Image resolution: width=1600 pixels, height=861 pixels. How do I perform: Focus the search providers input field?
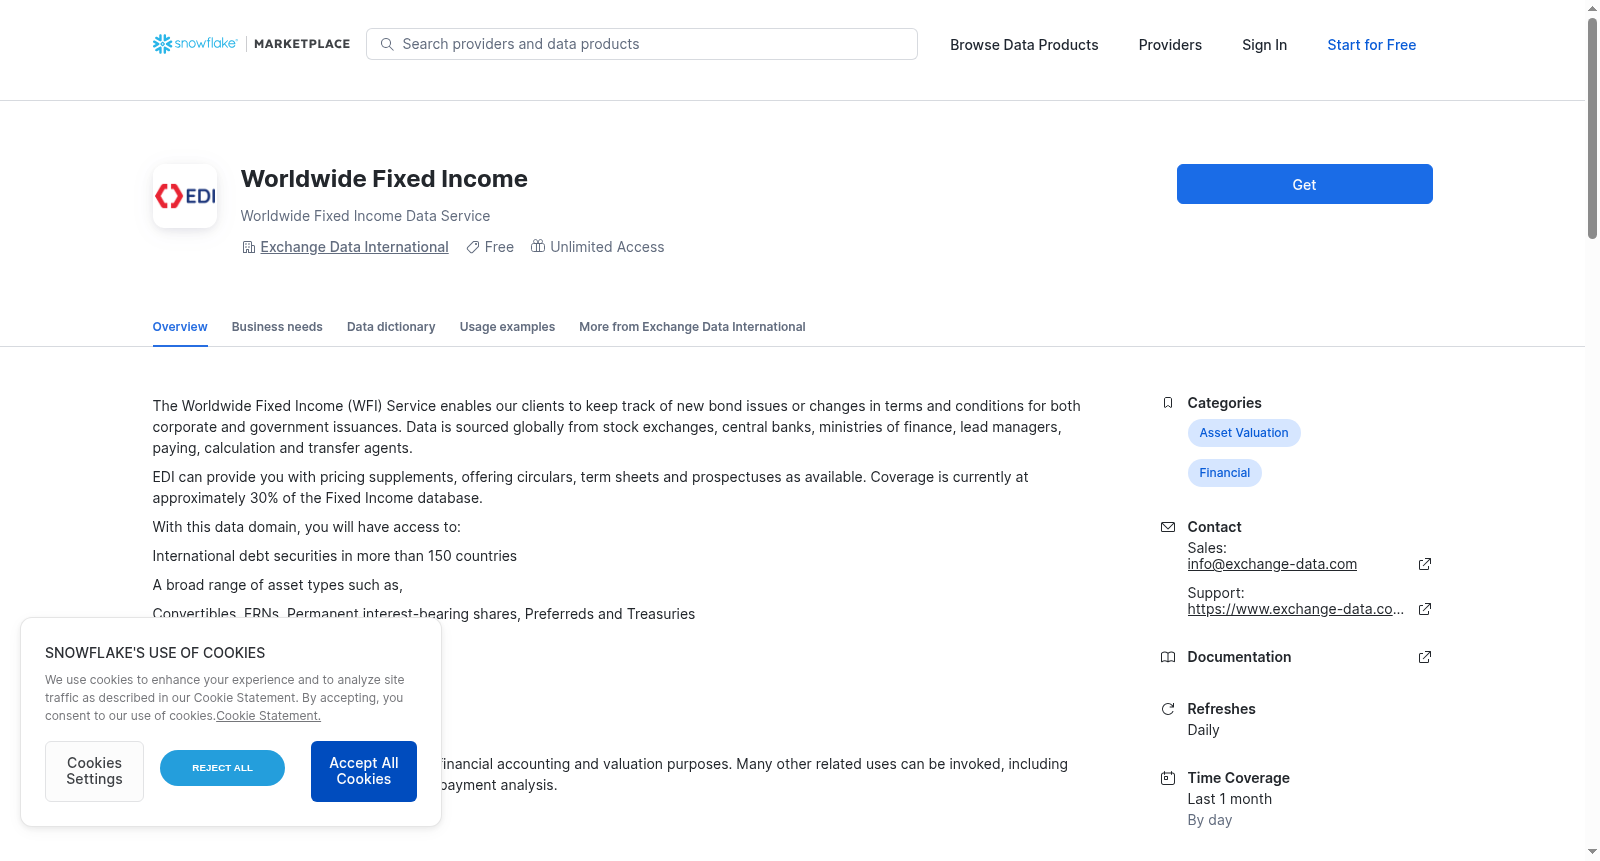[x=642, y=44]
